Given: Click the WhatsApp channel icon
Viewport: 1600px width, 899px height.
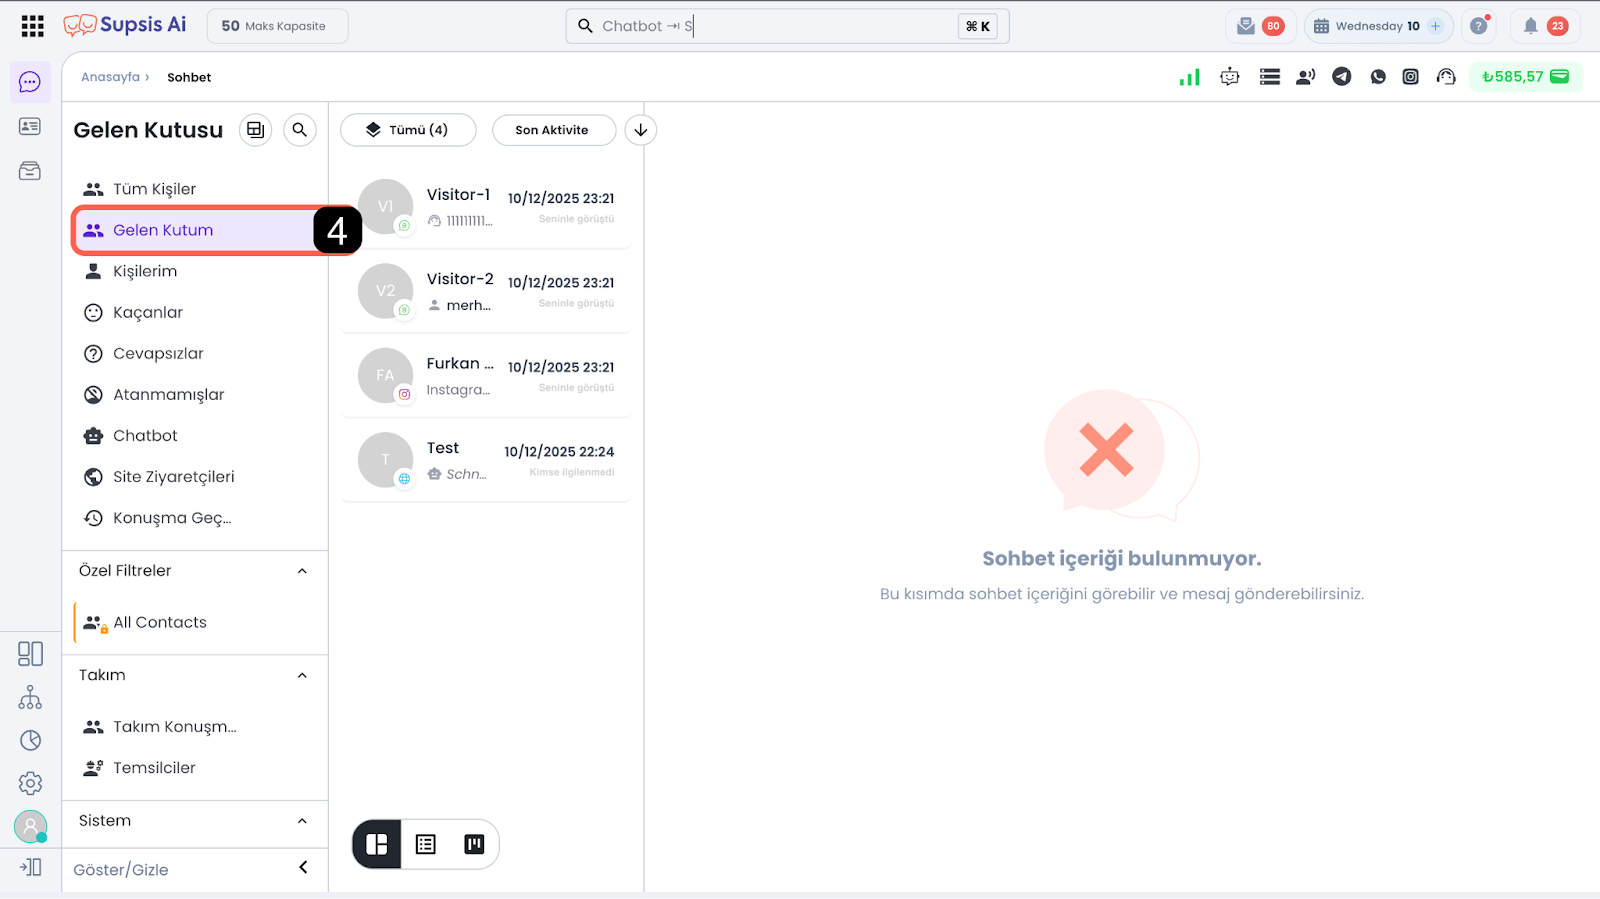Looking at the screenshot, I should [x=1378, y=77].
